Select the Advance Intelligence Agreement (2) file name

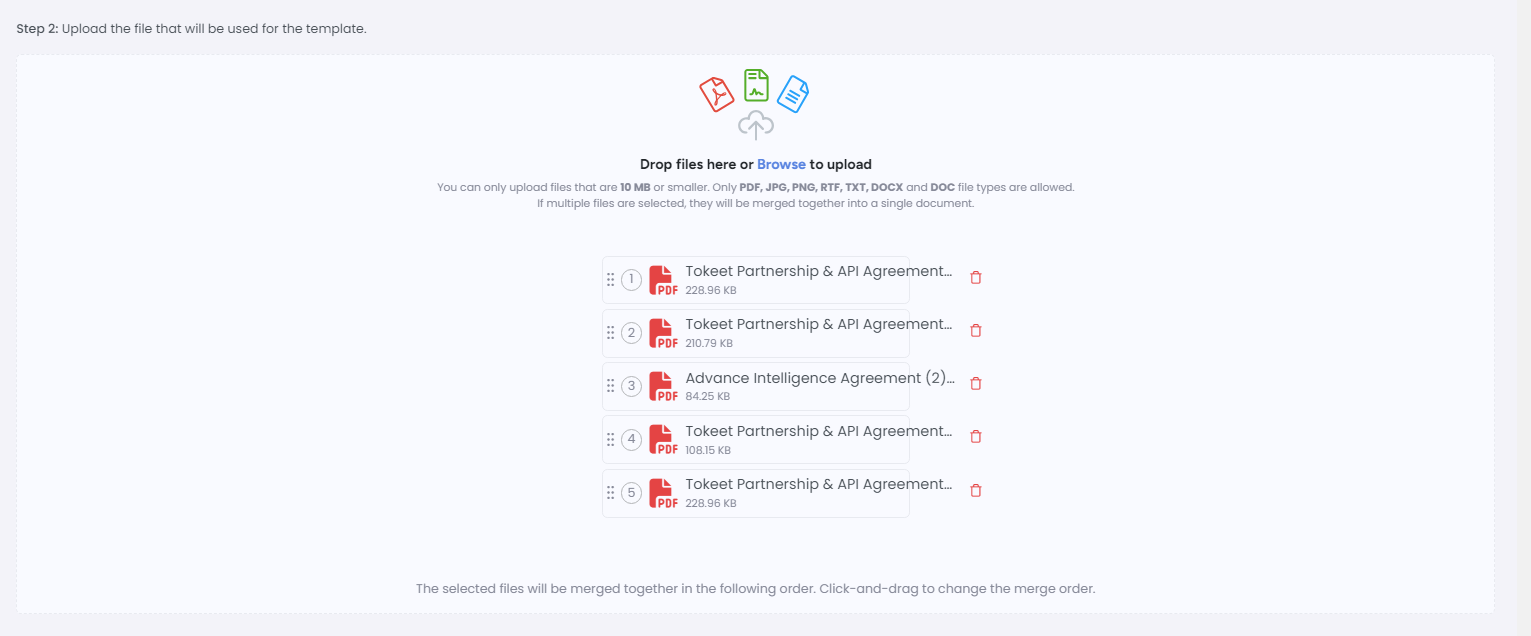pos(820,378)
